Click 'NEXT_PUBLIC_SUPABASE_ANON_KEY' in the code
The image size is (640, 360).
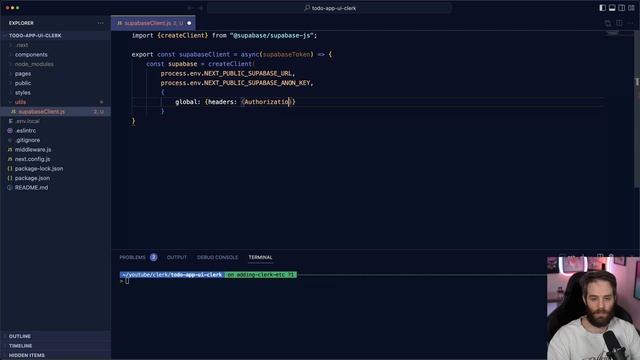coord(257,83)
